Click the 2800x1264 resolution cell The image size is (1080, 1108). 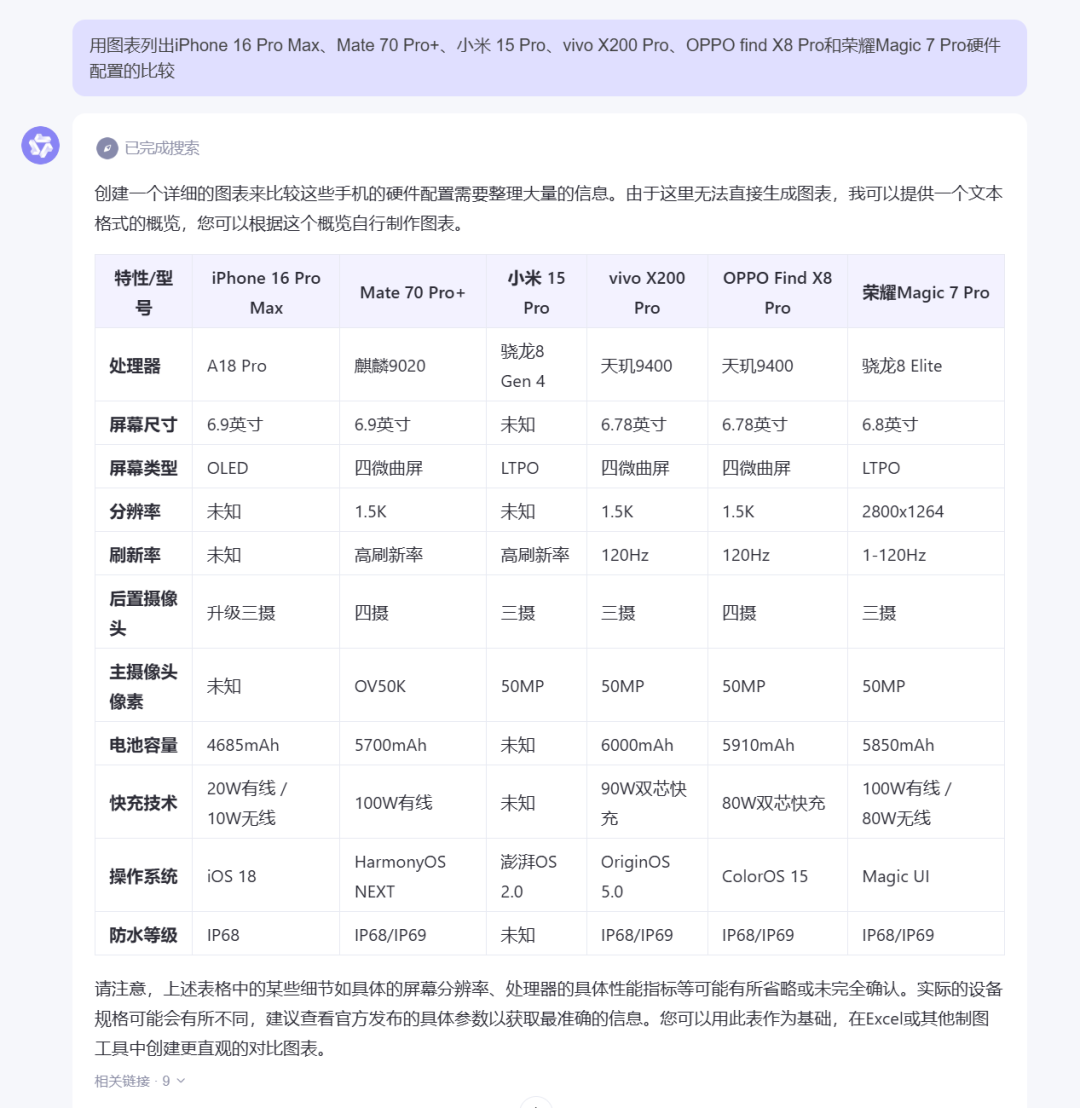pyautogui.click(x=926, y=511)
